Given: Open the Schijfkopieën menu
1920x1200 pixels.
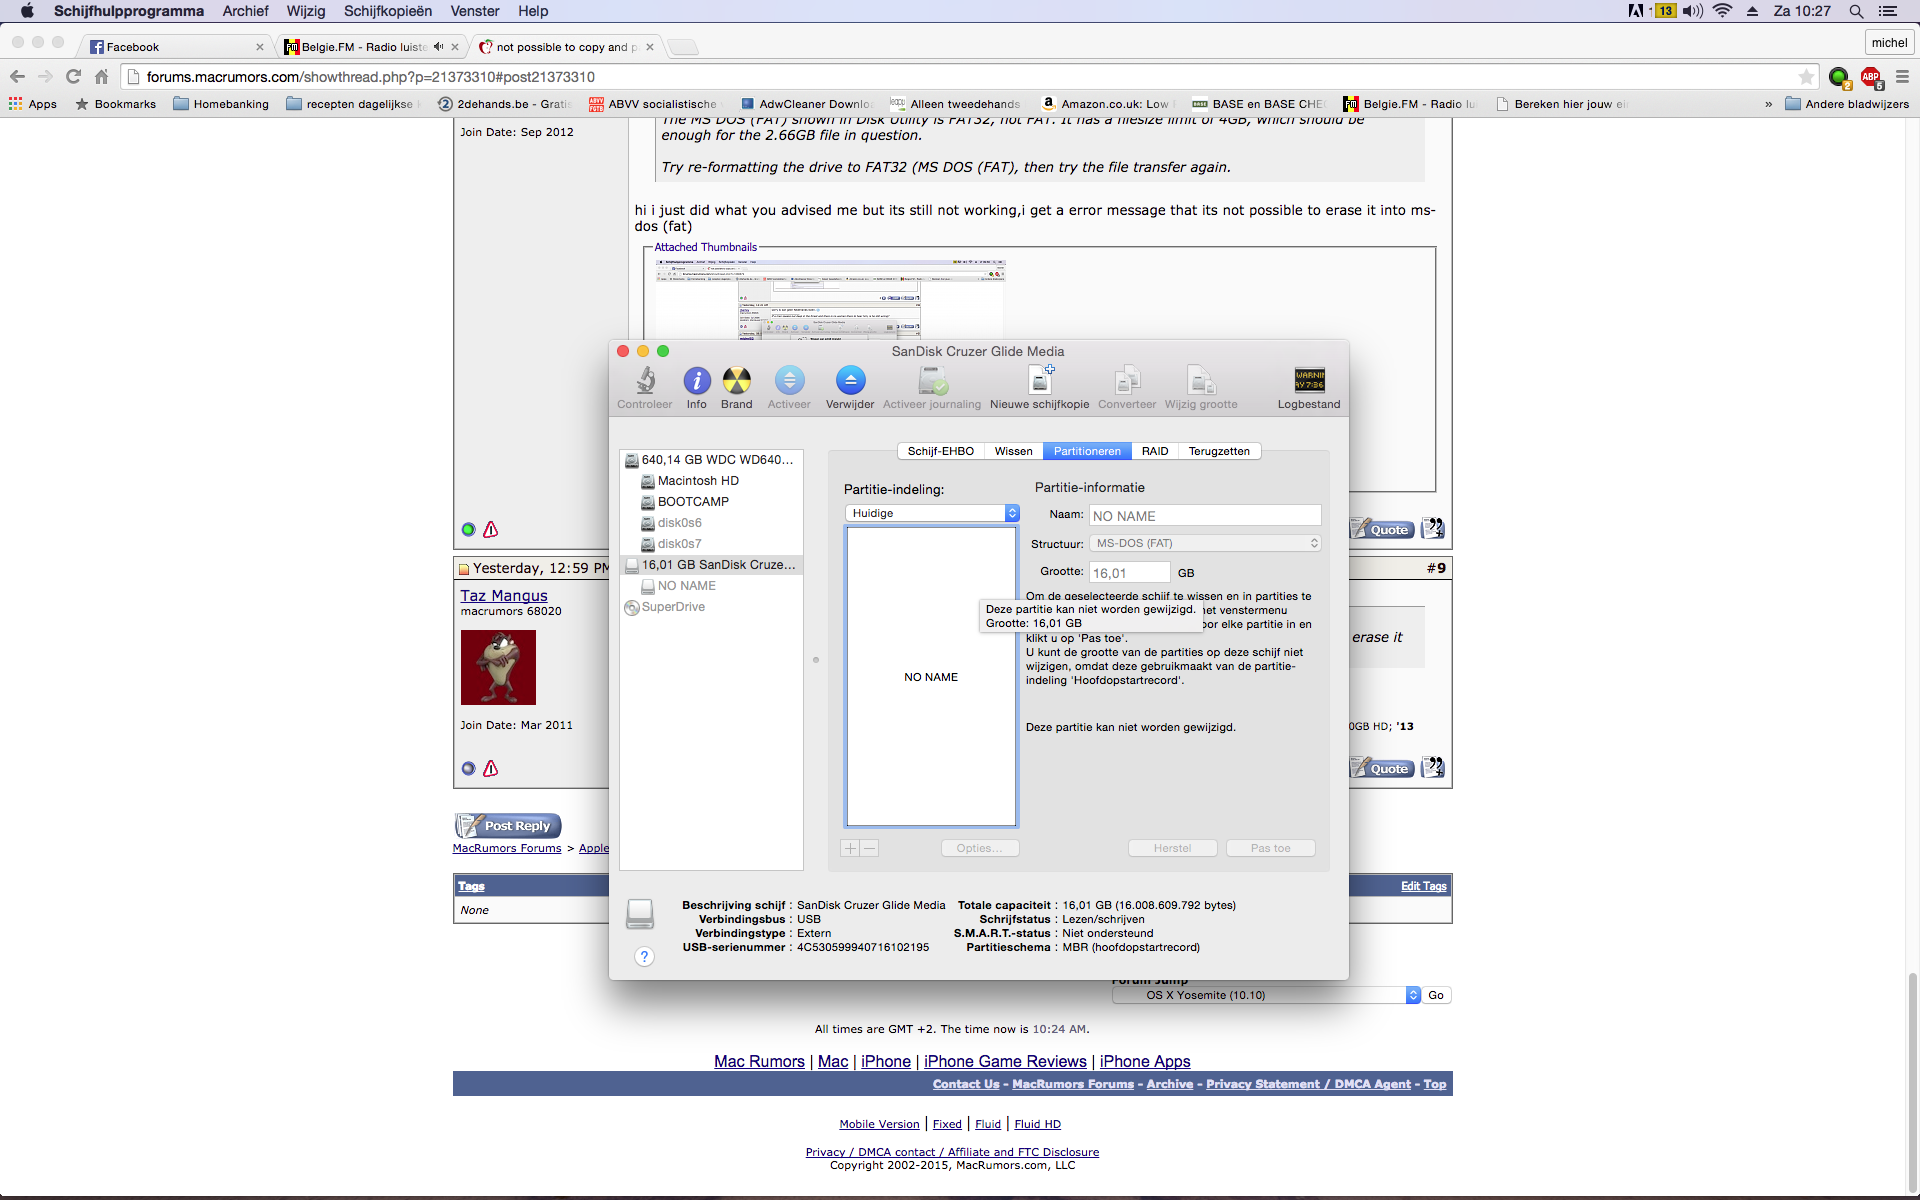Looking at the screenshot, I should point(388,11).
